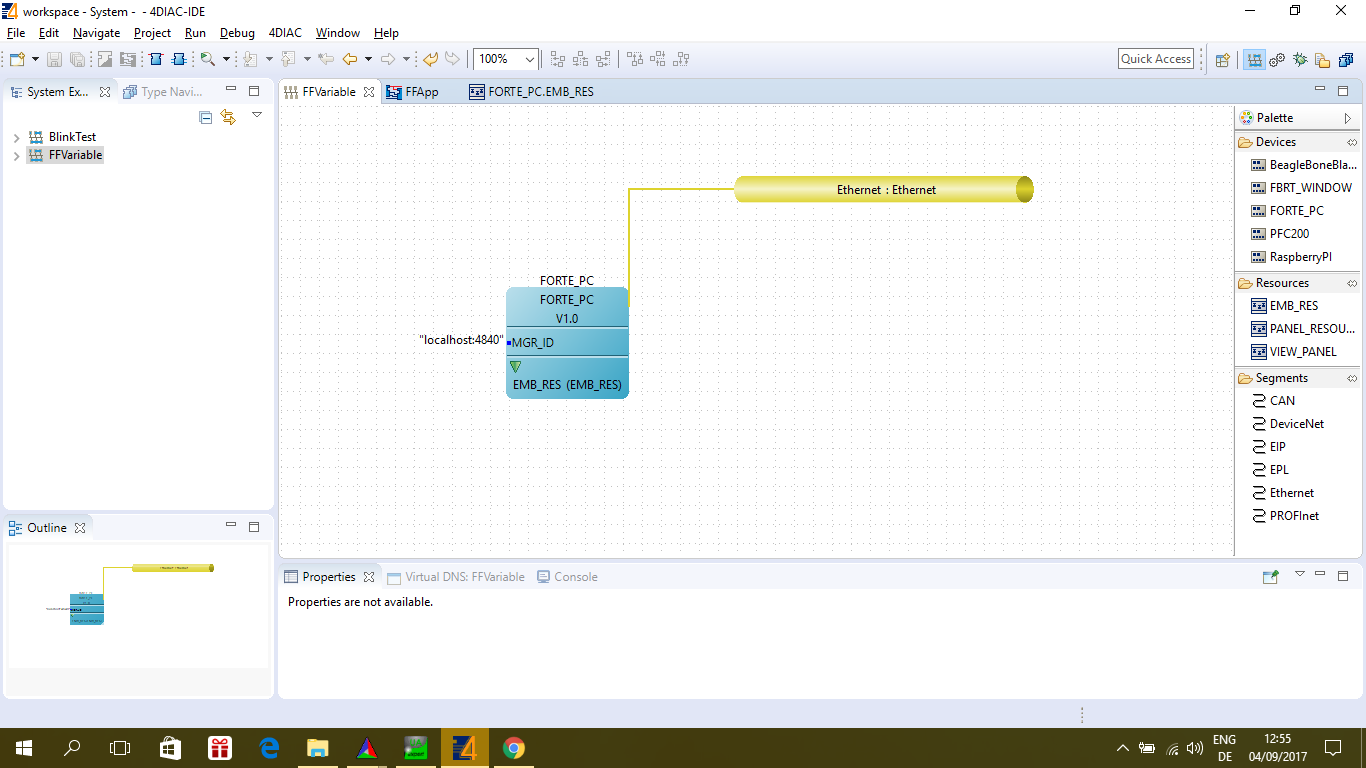Open dropdown arrow beside New icon
The width and height of the screenshot is (1366, 768).
click(x=35, y=59)
